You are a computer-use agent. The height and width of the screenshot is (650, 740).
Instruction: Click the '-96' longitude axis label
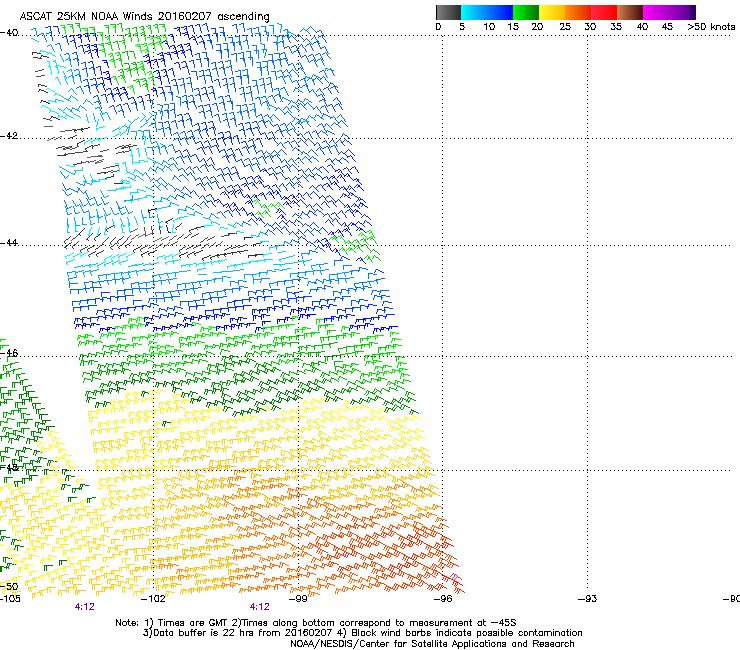coord(443,599)
